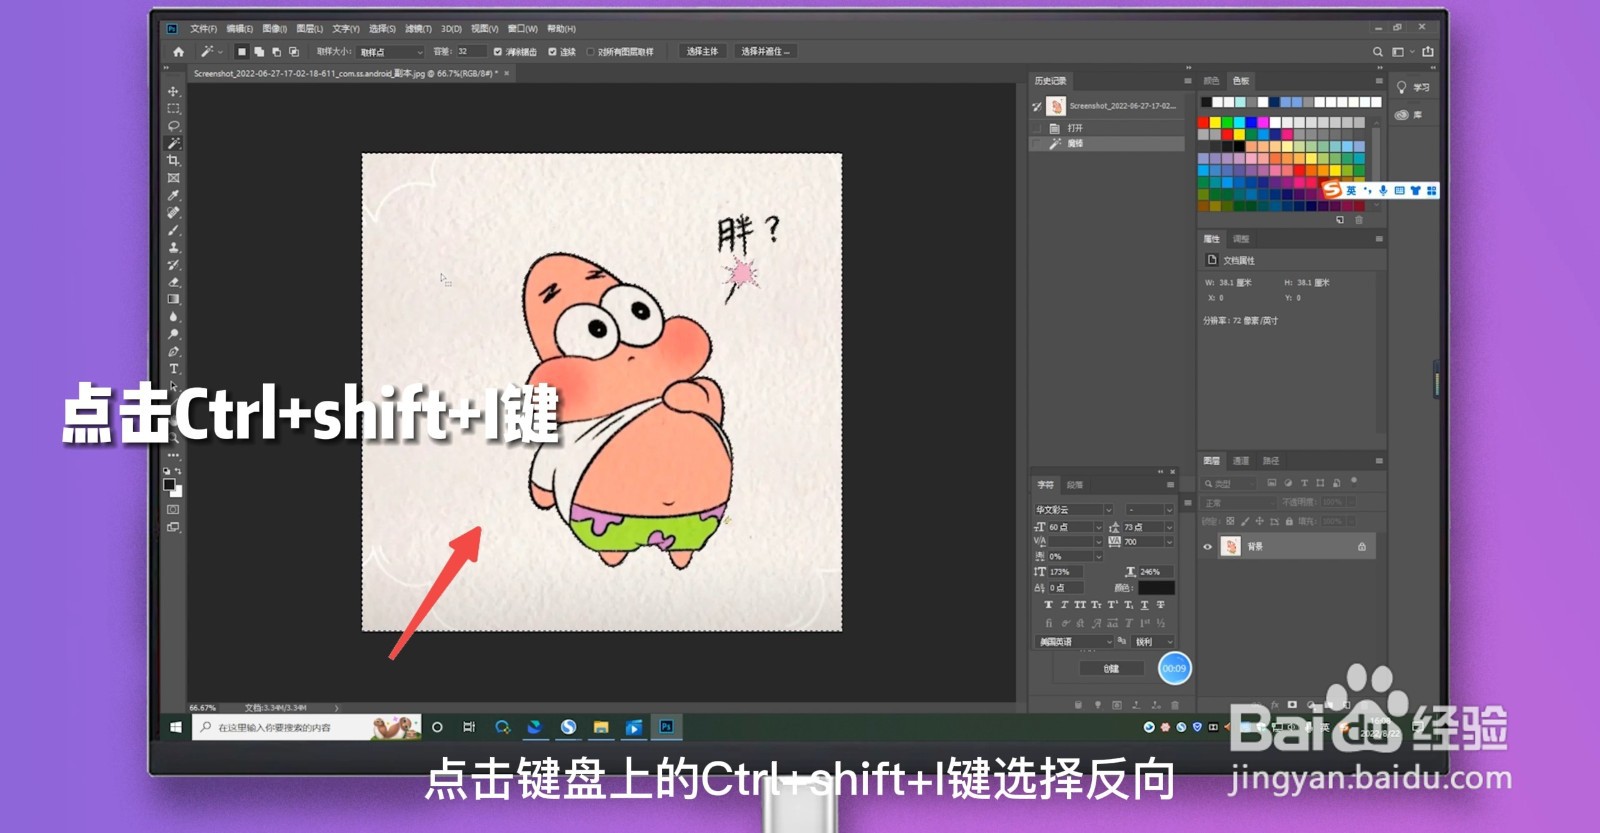The image size is (1600, 833).
Task: Click the delete swatch trash icon
Action: click(1359, 220)
